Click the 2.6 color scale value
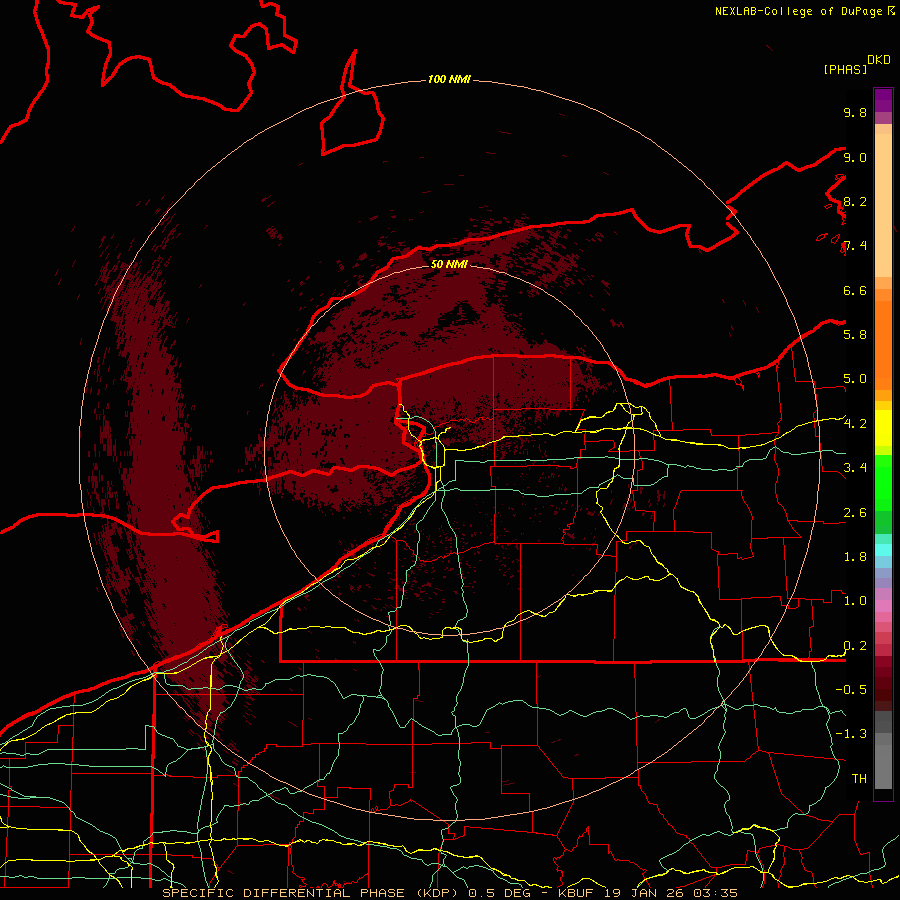 point(855,513)
